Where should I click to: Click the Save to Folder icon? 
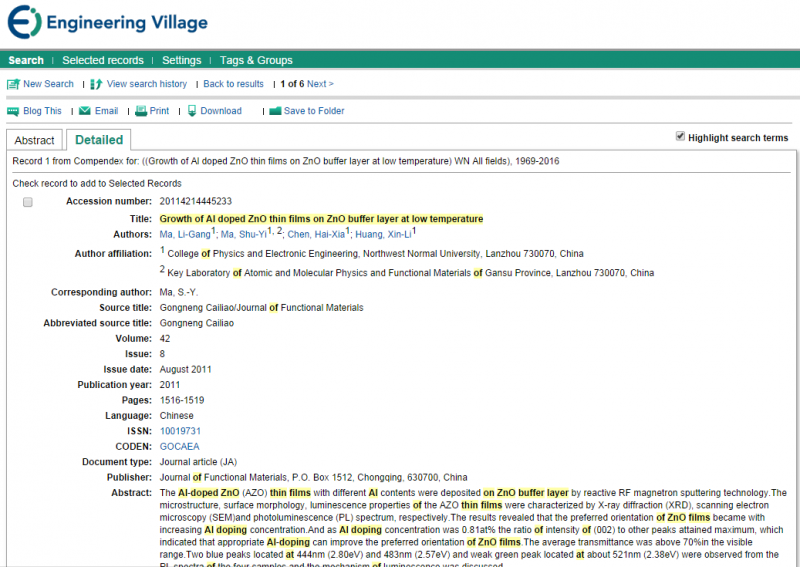pos(275,111)
